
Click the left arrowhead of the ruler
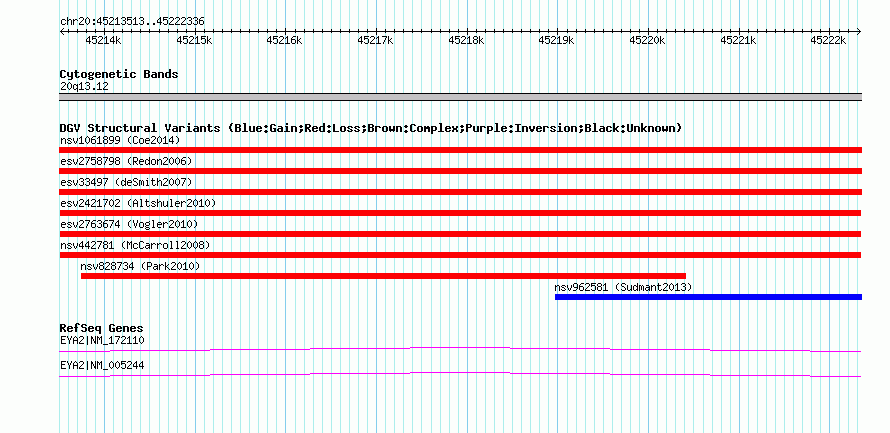(62, 32)
